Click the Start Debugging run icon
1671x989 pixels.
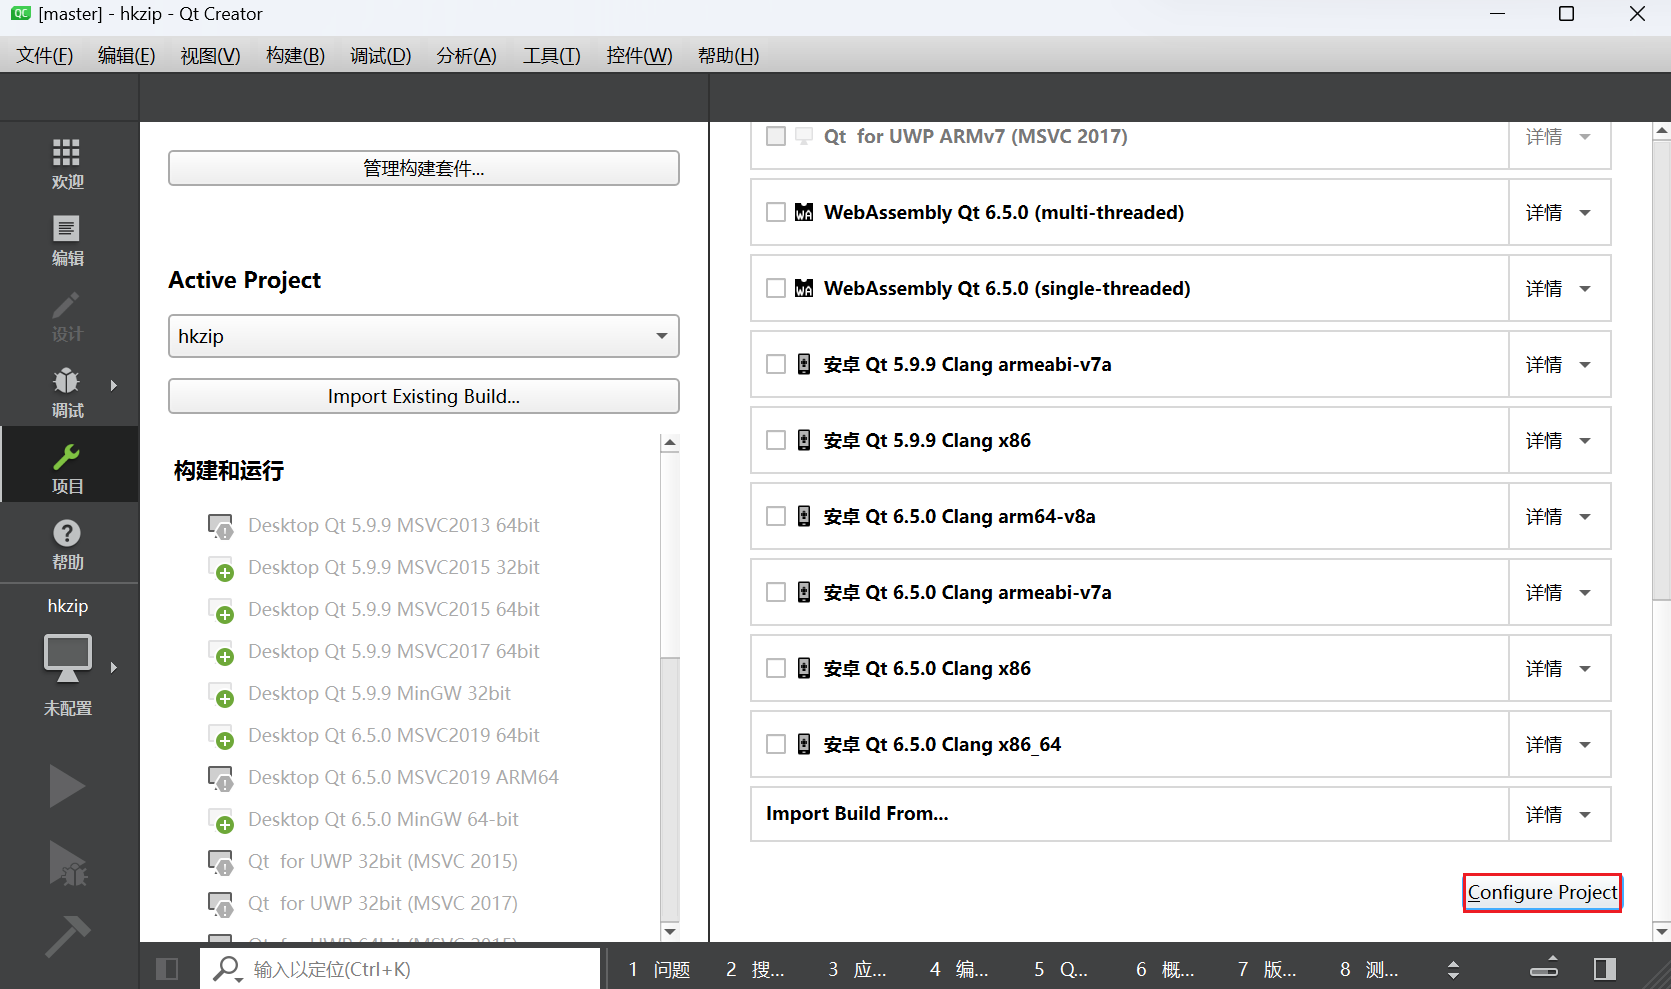click(x=67, y=862)
